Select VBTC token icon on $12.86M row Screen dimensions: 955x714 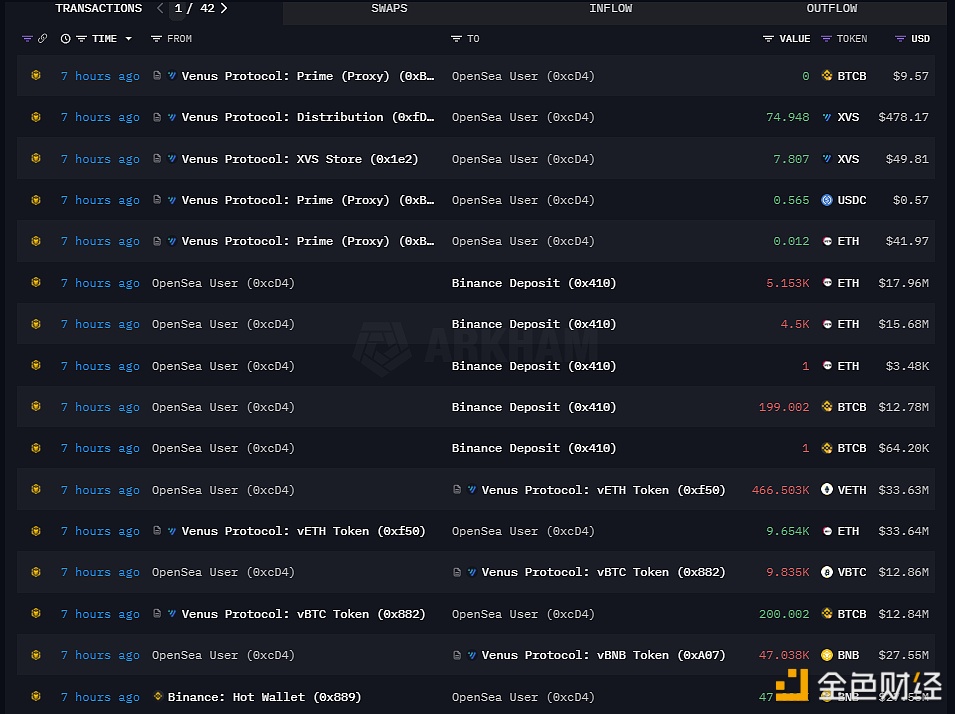pos(826,572)
